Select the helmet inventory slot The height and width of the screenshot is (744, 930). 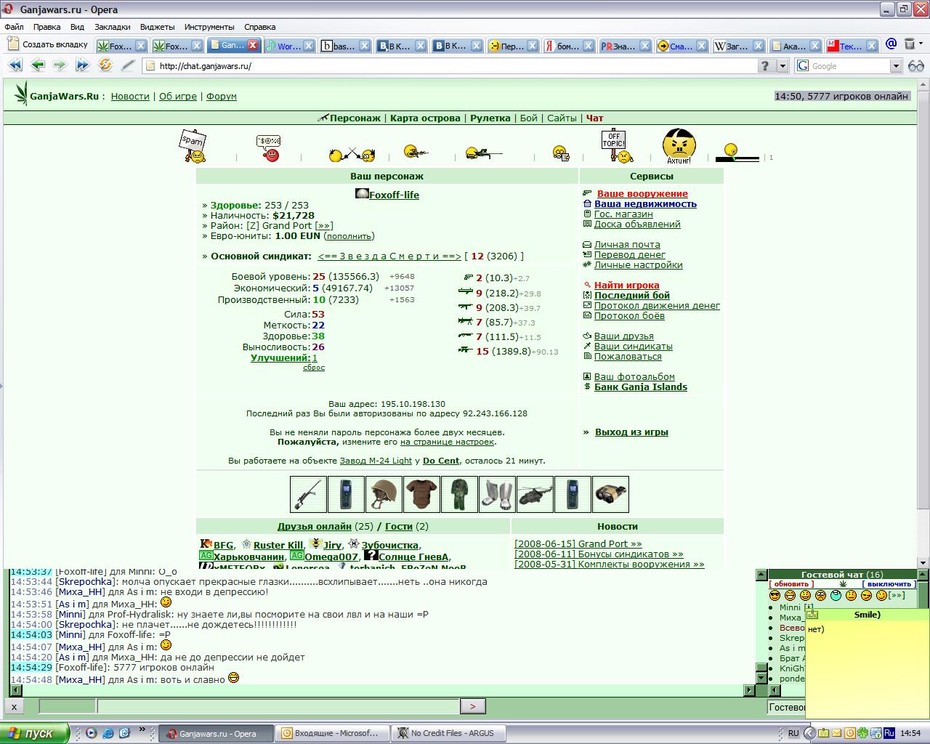pyautogui.click(x=384, y=494)
